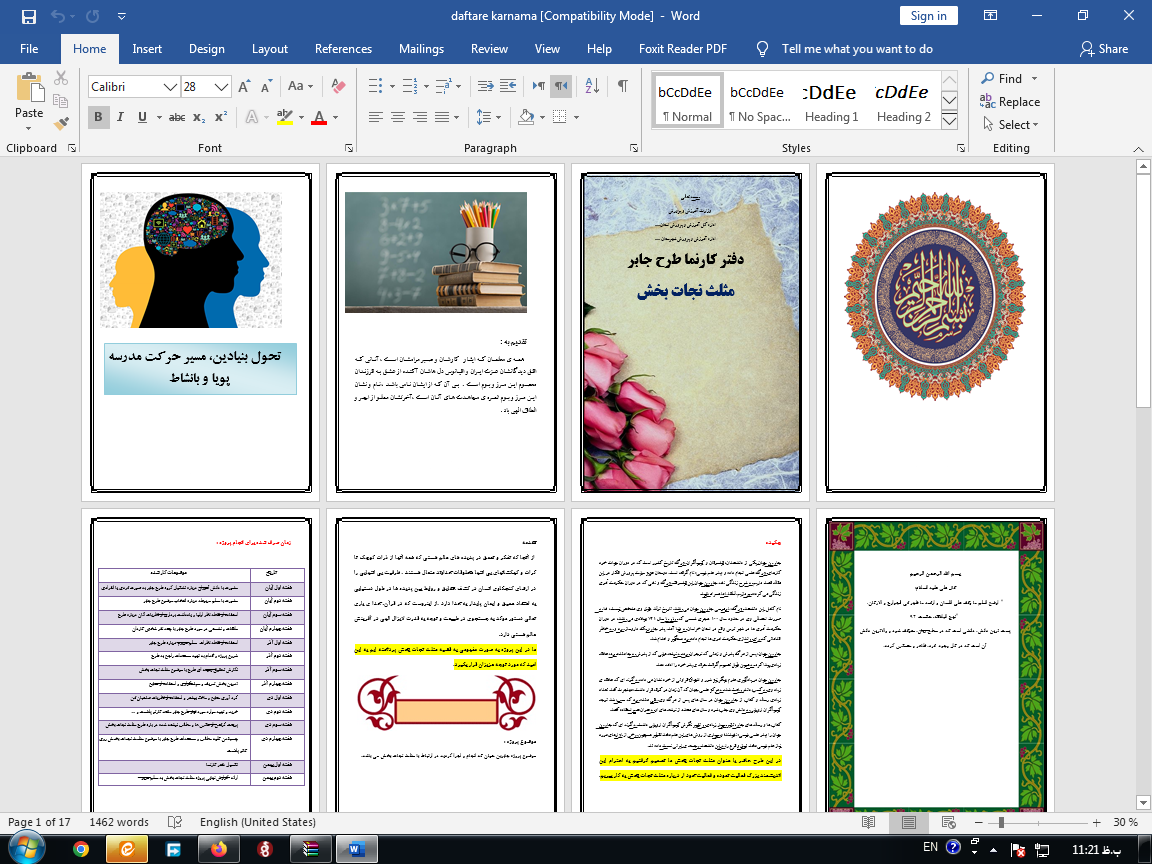Click the Heading 1 style thumbnail
Image resolution: width=1152 pixels, height=864 pixels.
pos(831,100)
